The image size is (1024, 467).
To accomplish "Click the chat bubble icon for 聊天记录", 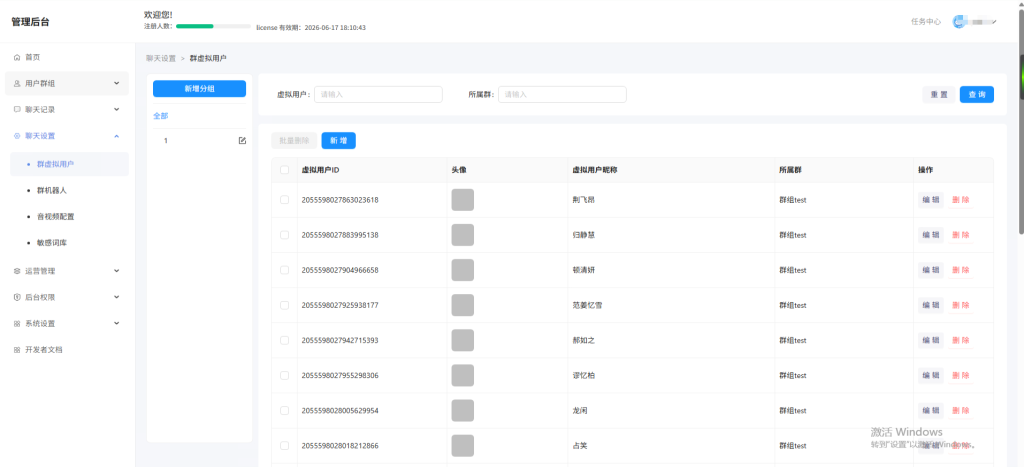I will pos(17,110).
